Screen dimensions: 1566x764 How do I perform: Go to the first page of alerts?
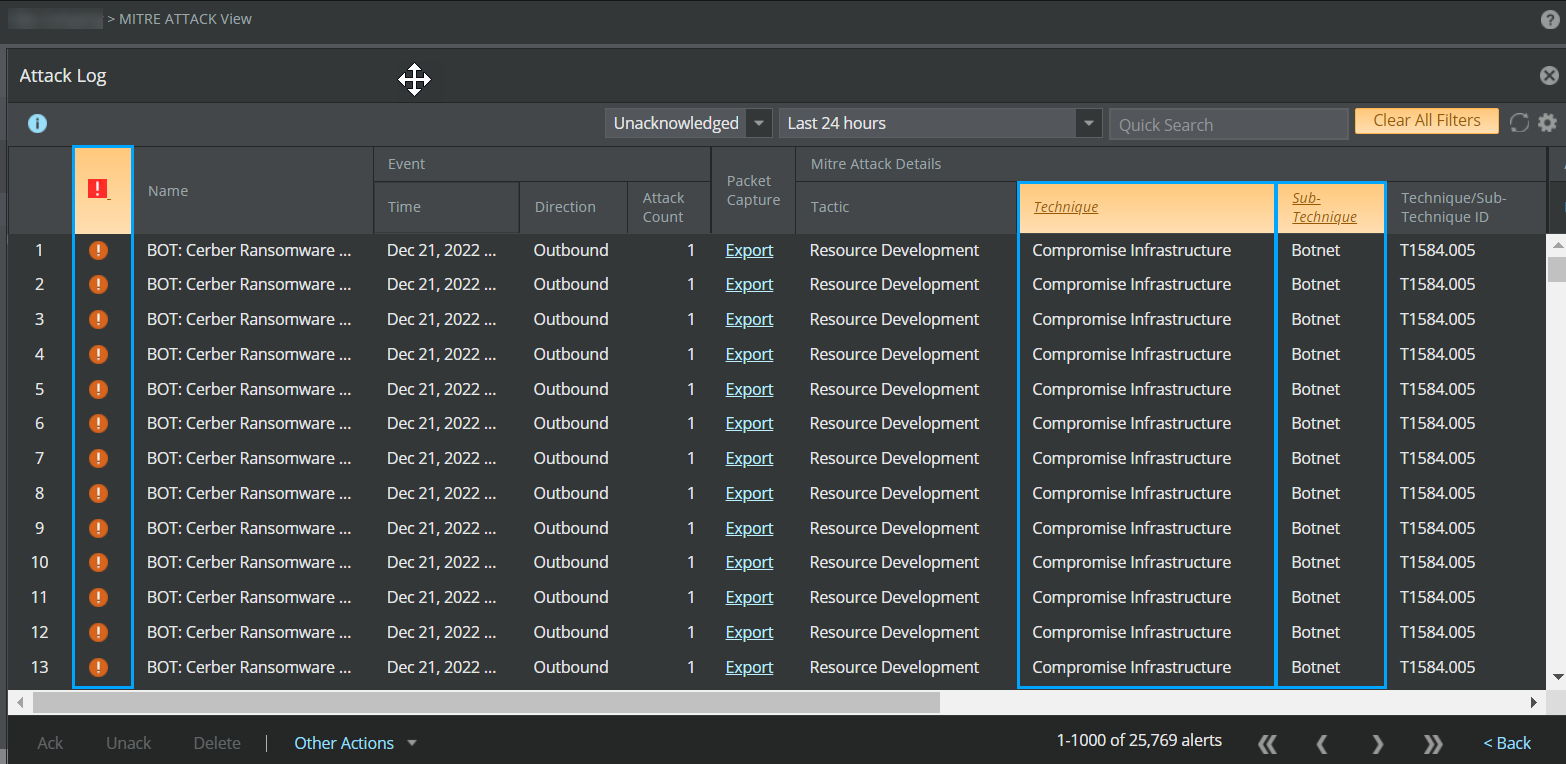pos(1268,743)
